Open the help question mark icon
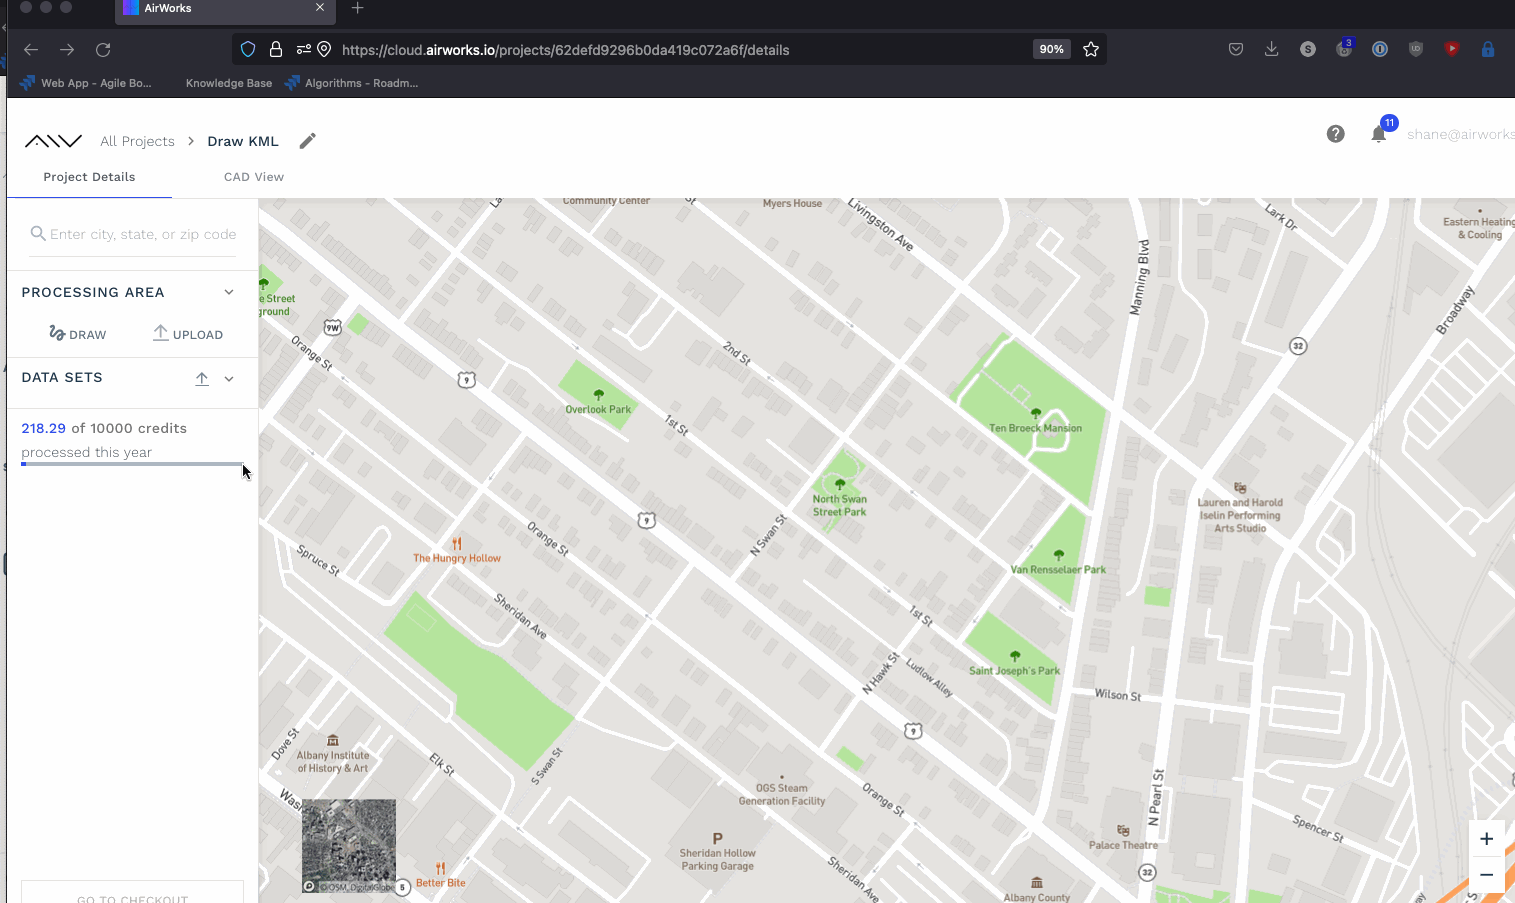The image size is (1515, 903). coord(1336,134)
